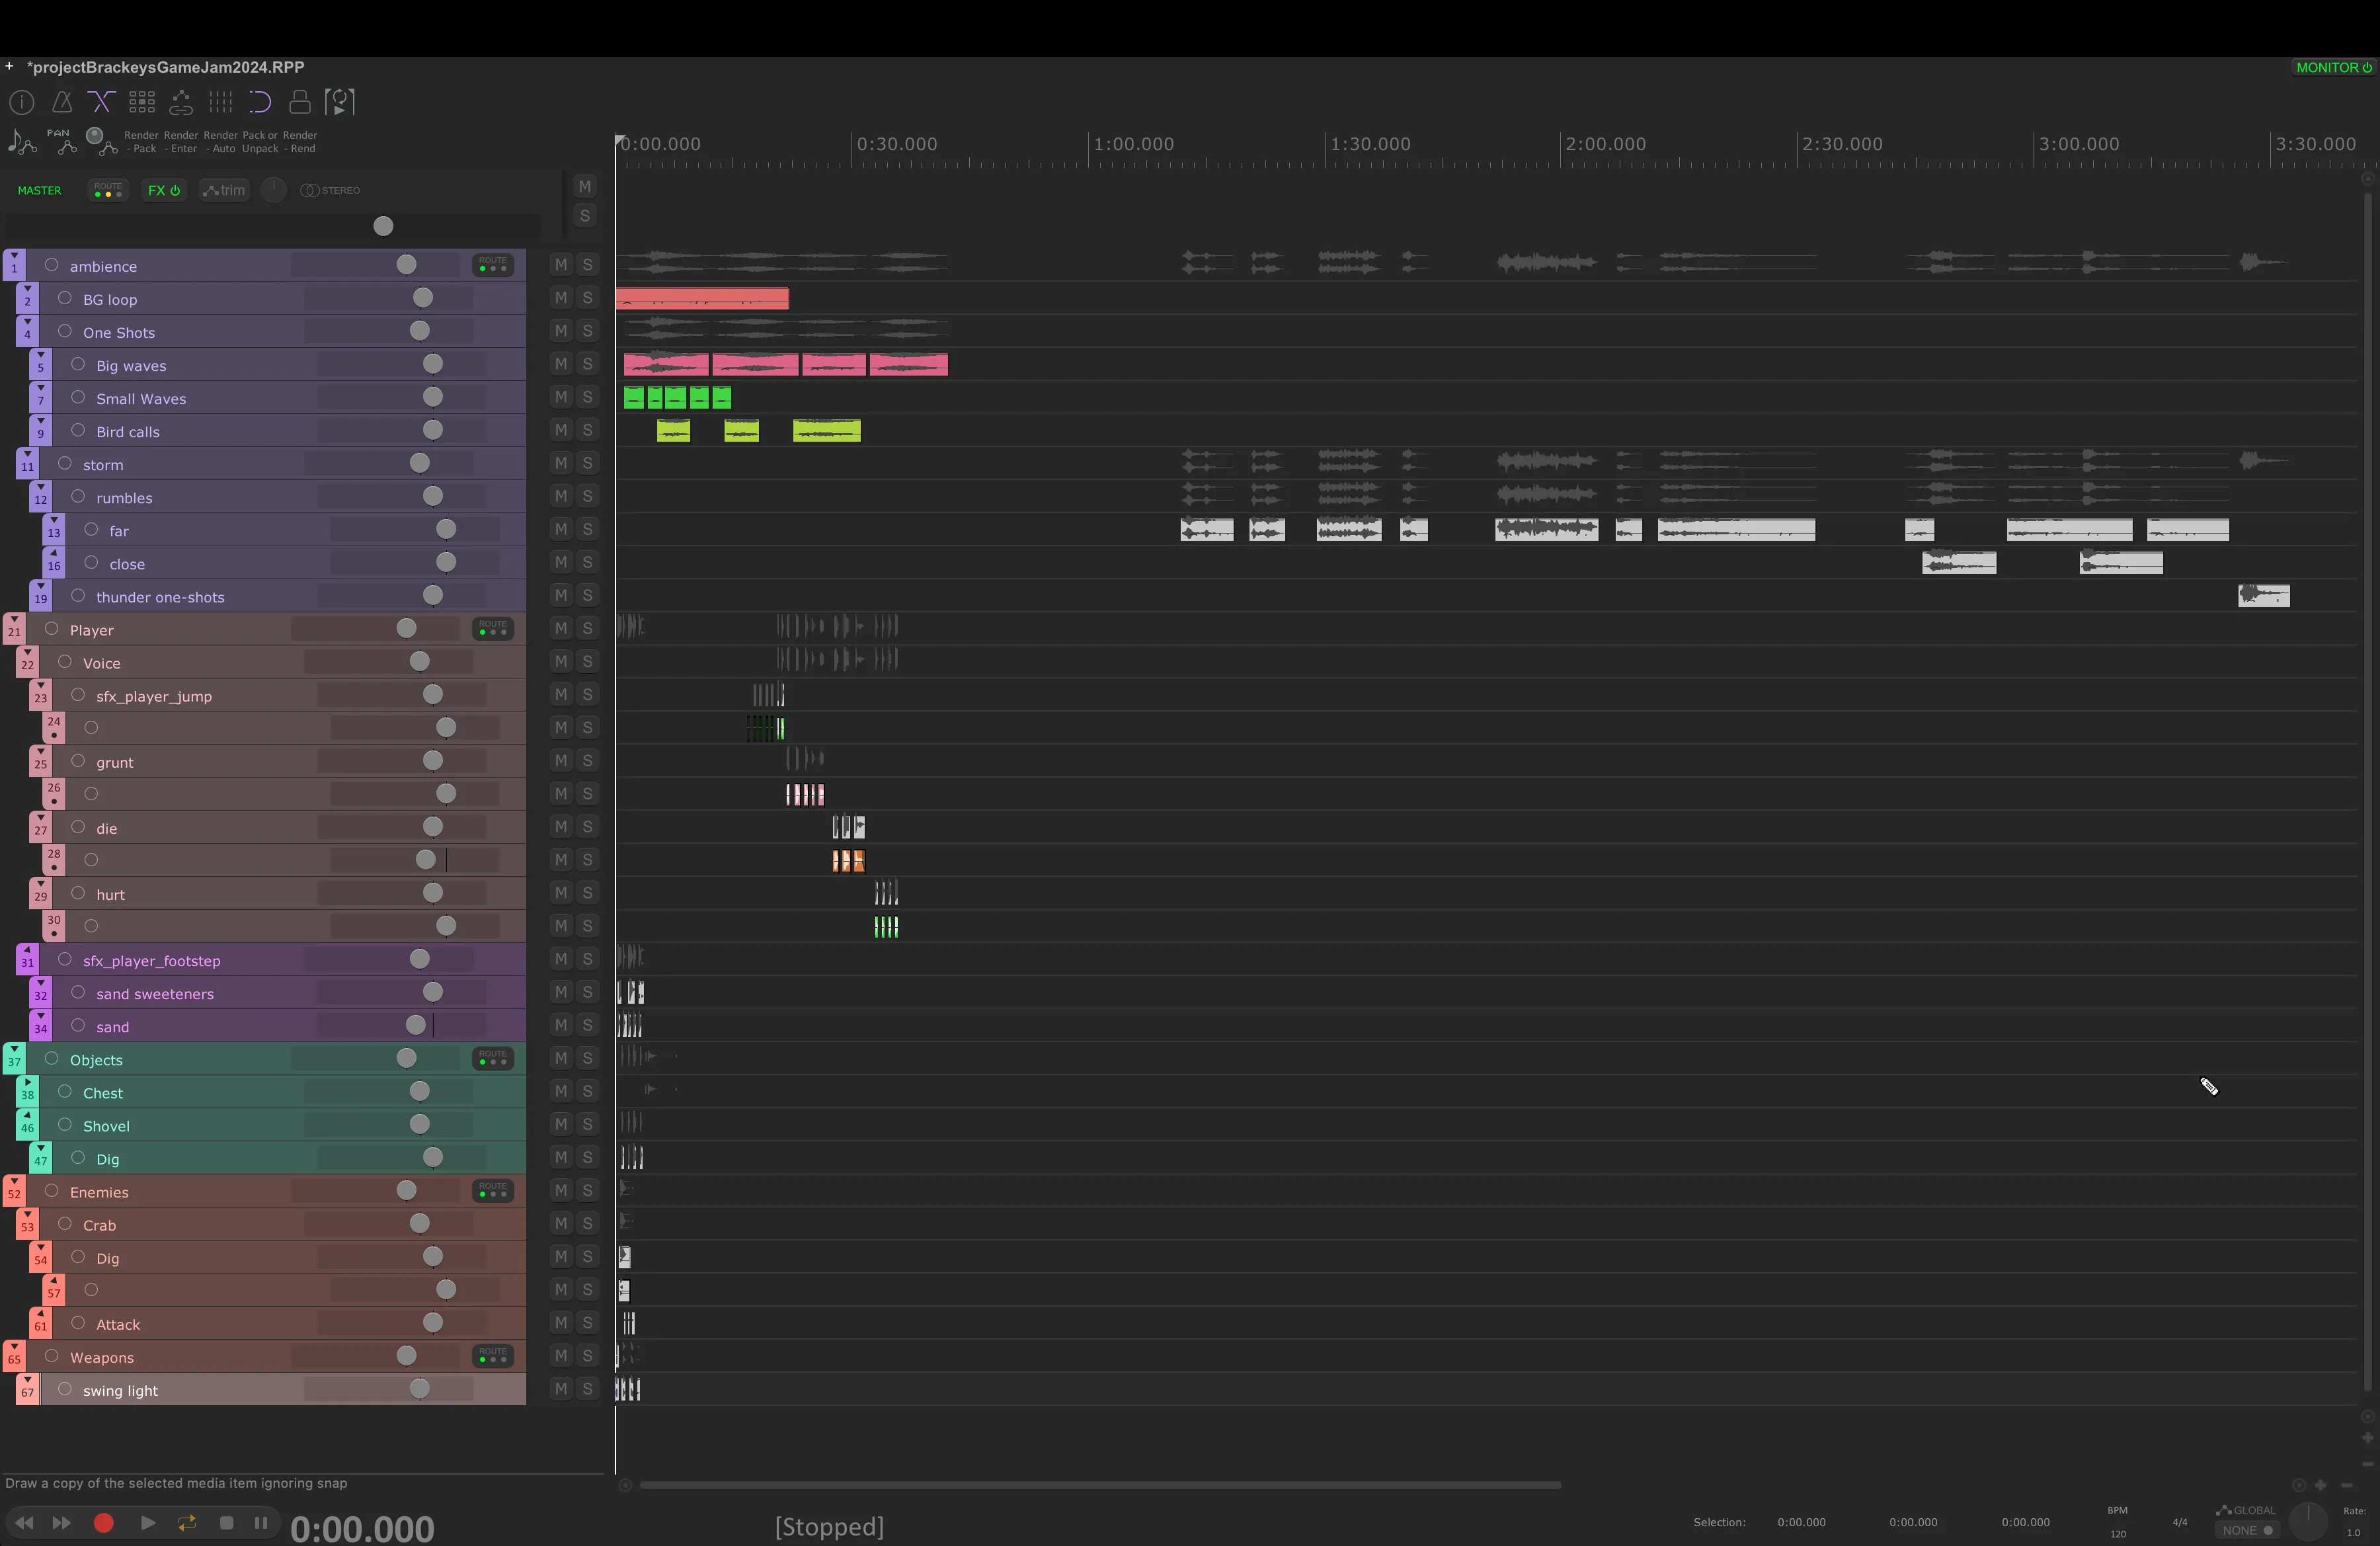Toggle the metronome icon in toolbar

[x=62, y=102]
